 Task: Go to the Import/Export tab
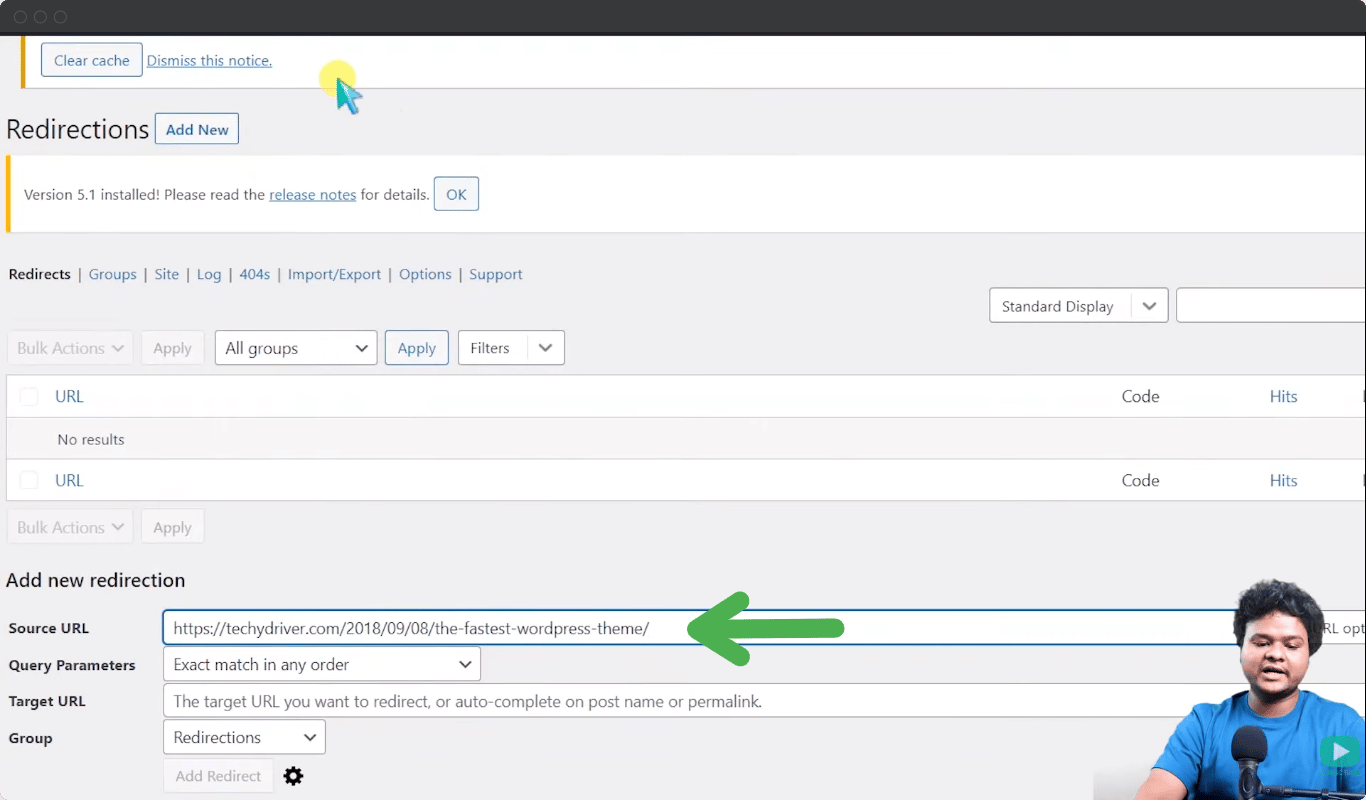click(335, 274)
